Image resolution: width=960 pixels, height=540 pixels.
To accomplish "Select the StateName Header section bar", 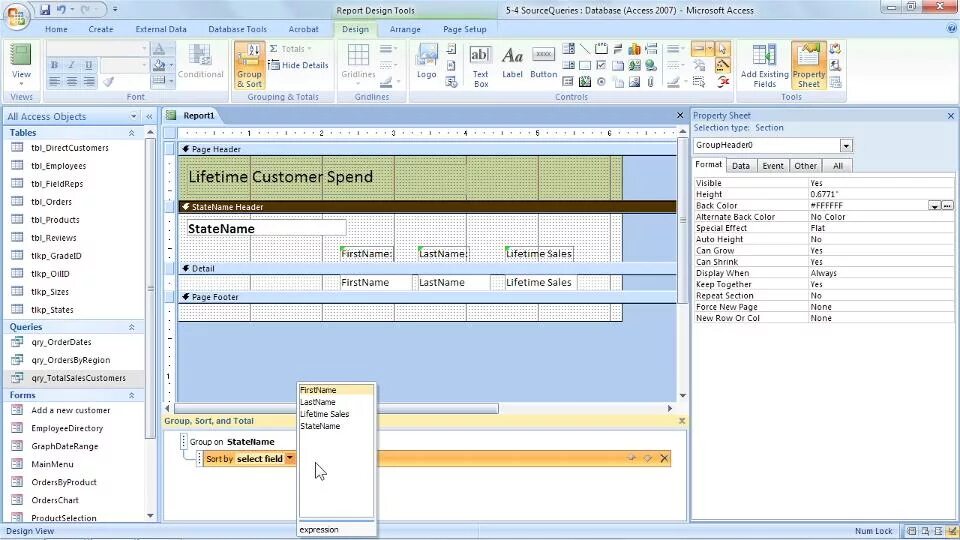I will click(x=427, y=207).
